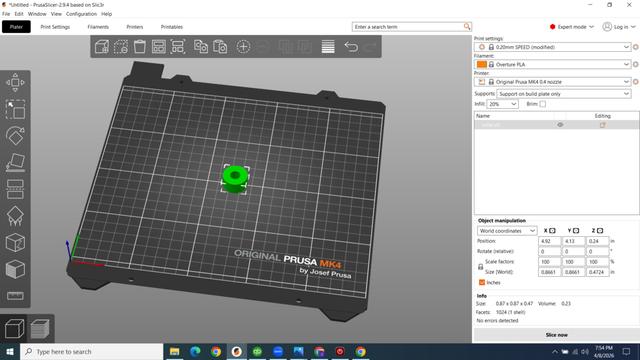This screenshot has height=360, width=640.
Task: Click the Add instance plus icon
Action: [243, 47]
